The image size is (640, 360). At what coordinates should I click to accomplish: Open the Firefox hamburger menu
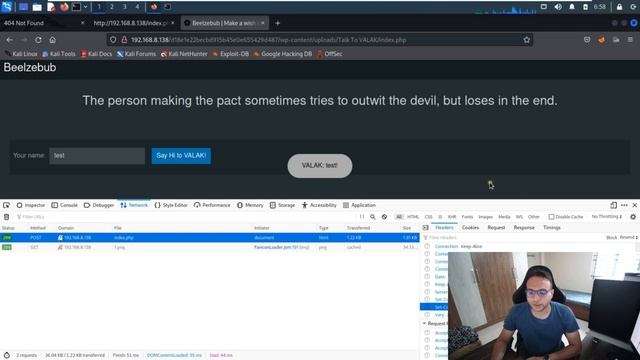pos(630,40)
